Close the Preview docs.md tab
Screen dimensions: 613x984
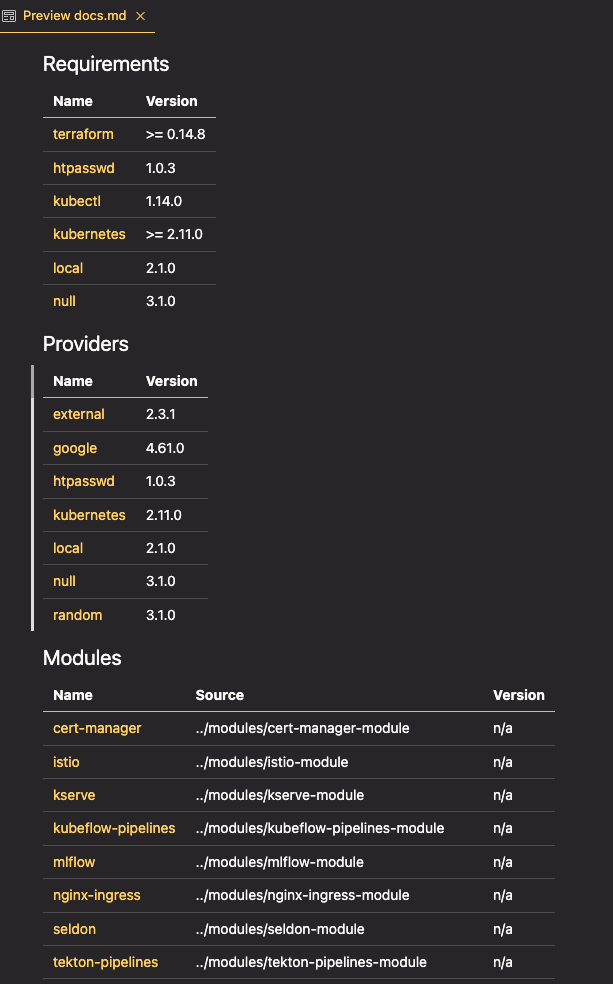[x=140, y=16]
